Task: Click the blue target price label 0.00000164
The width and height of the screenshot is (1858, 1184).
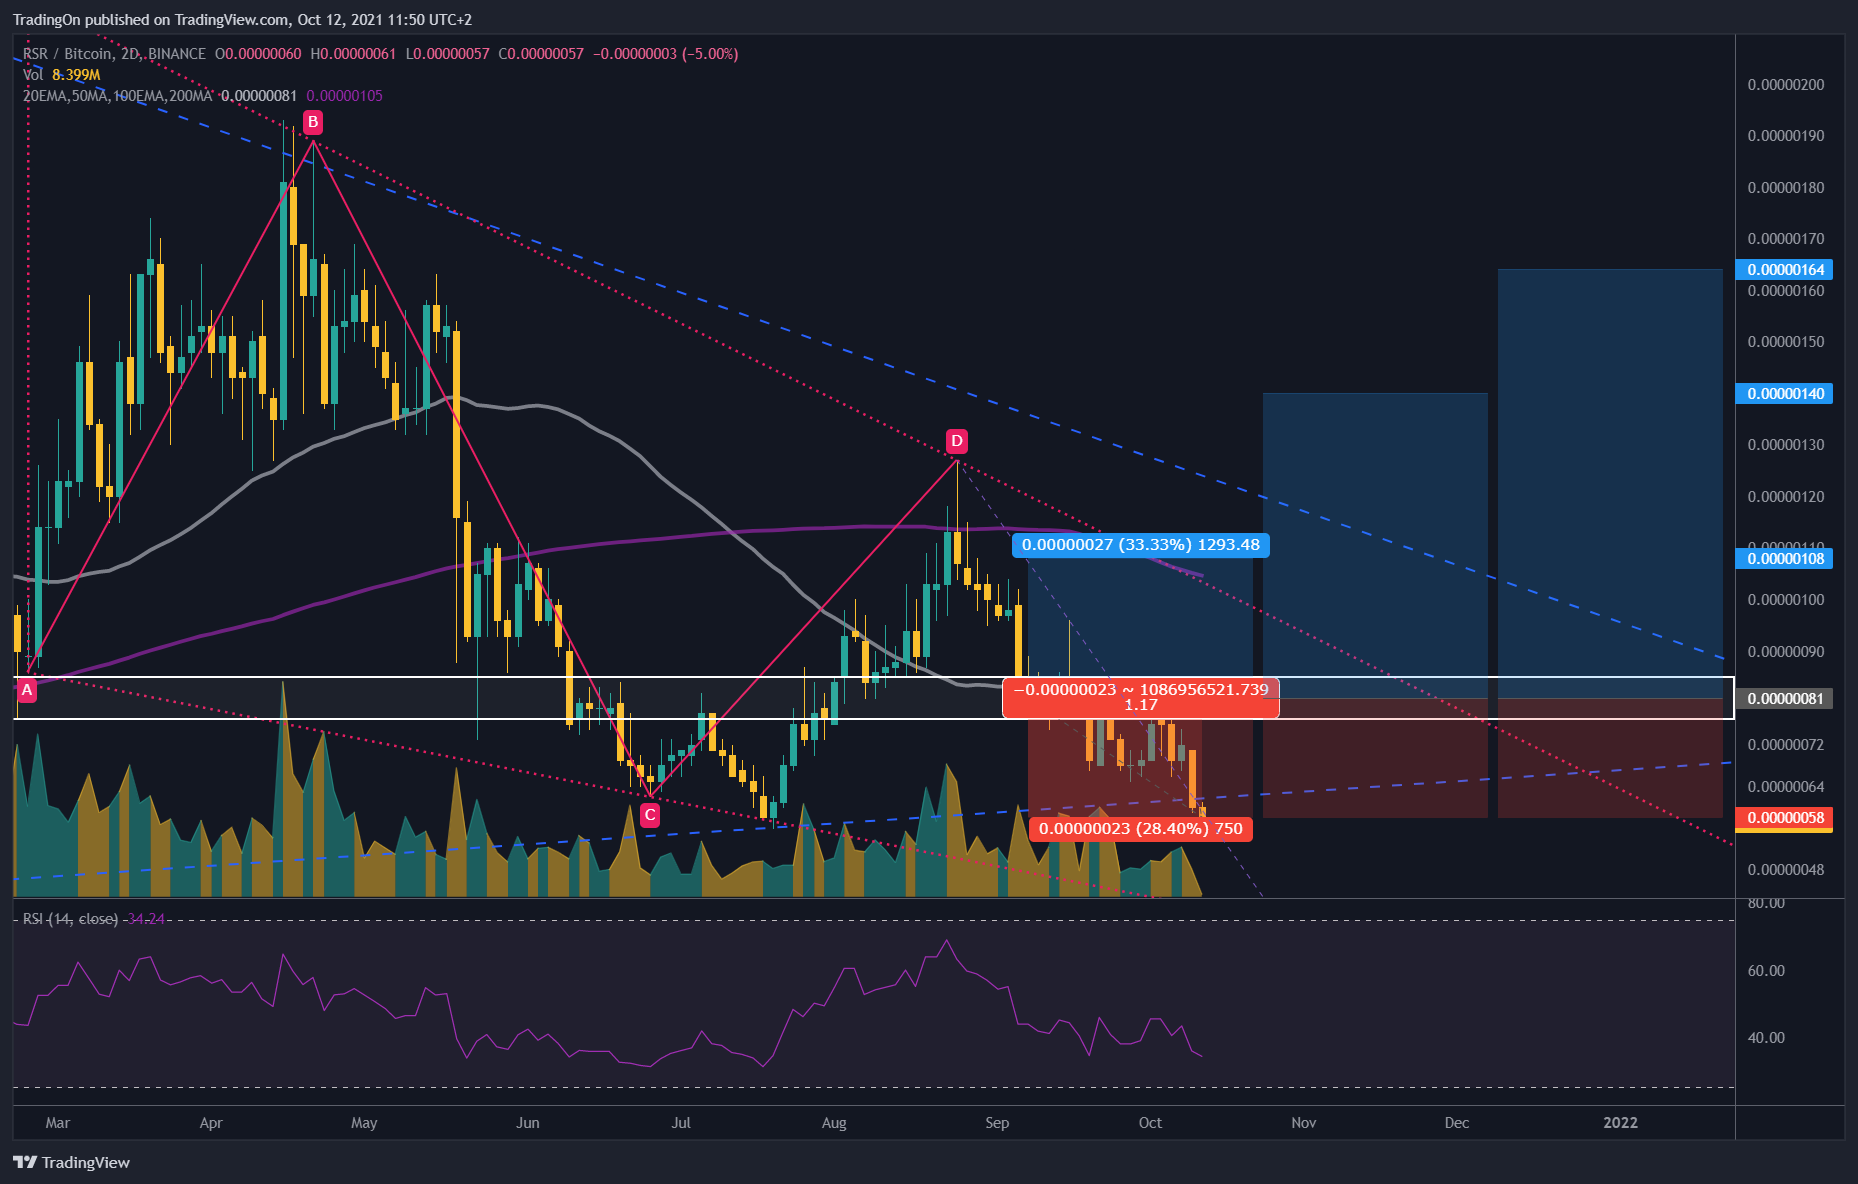Action: 1786,269
